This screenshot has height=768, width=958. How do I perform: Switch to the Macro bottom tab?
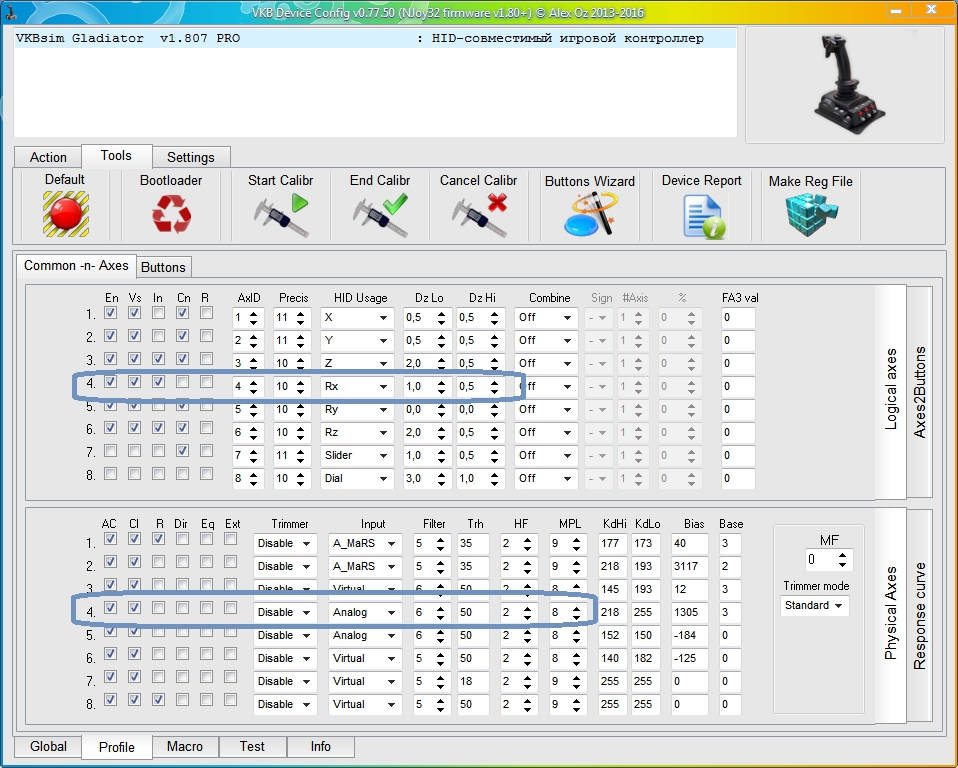(184, 746)
